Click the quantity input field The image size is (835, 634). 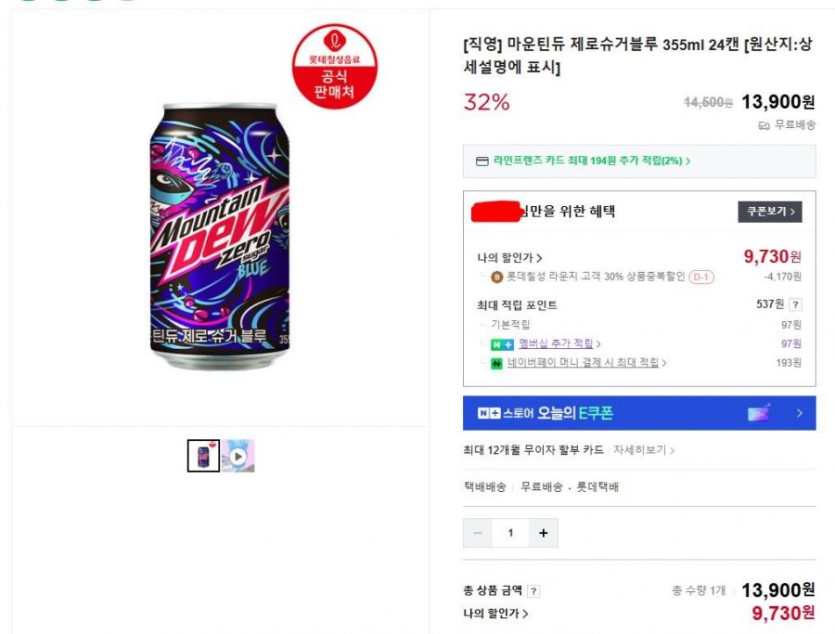pyautogui.click(x=510, y=533)
